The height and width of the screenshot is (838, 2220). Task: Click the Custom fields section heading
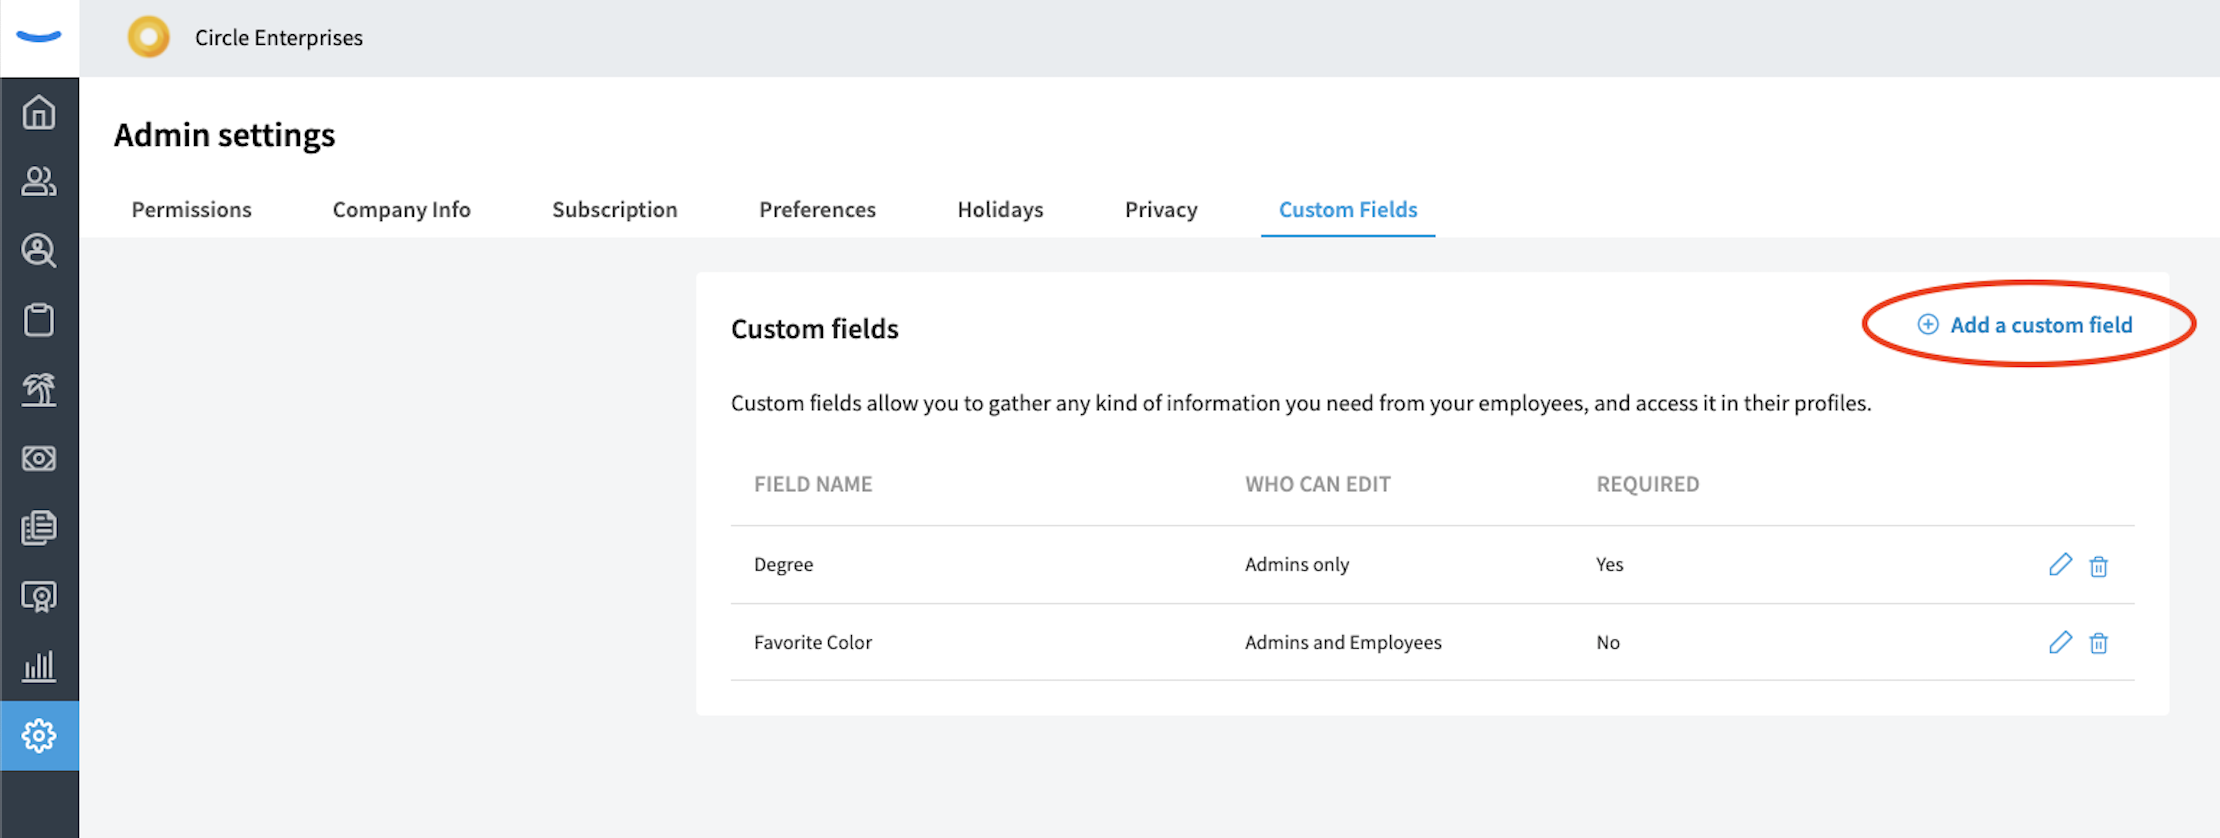[815, 329]
